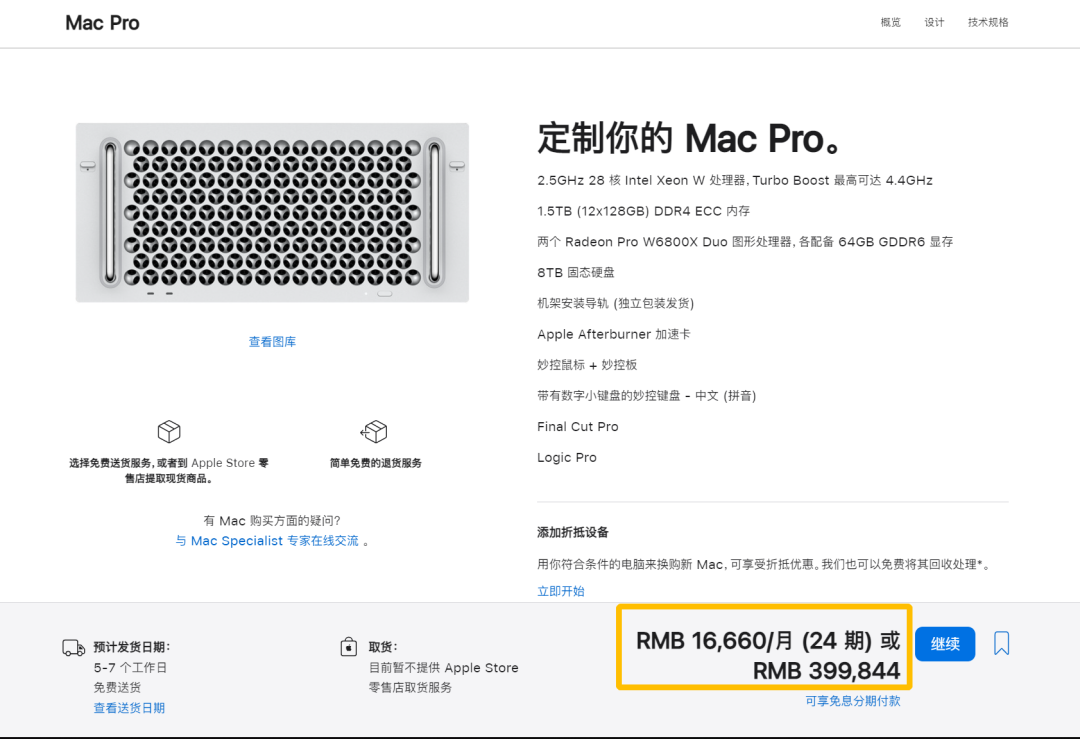The height and width of the screenshot is (739, 1080).
Task: Click the 28 核 Intel Xeon W processor spec
Action: point(735,180)
